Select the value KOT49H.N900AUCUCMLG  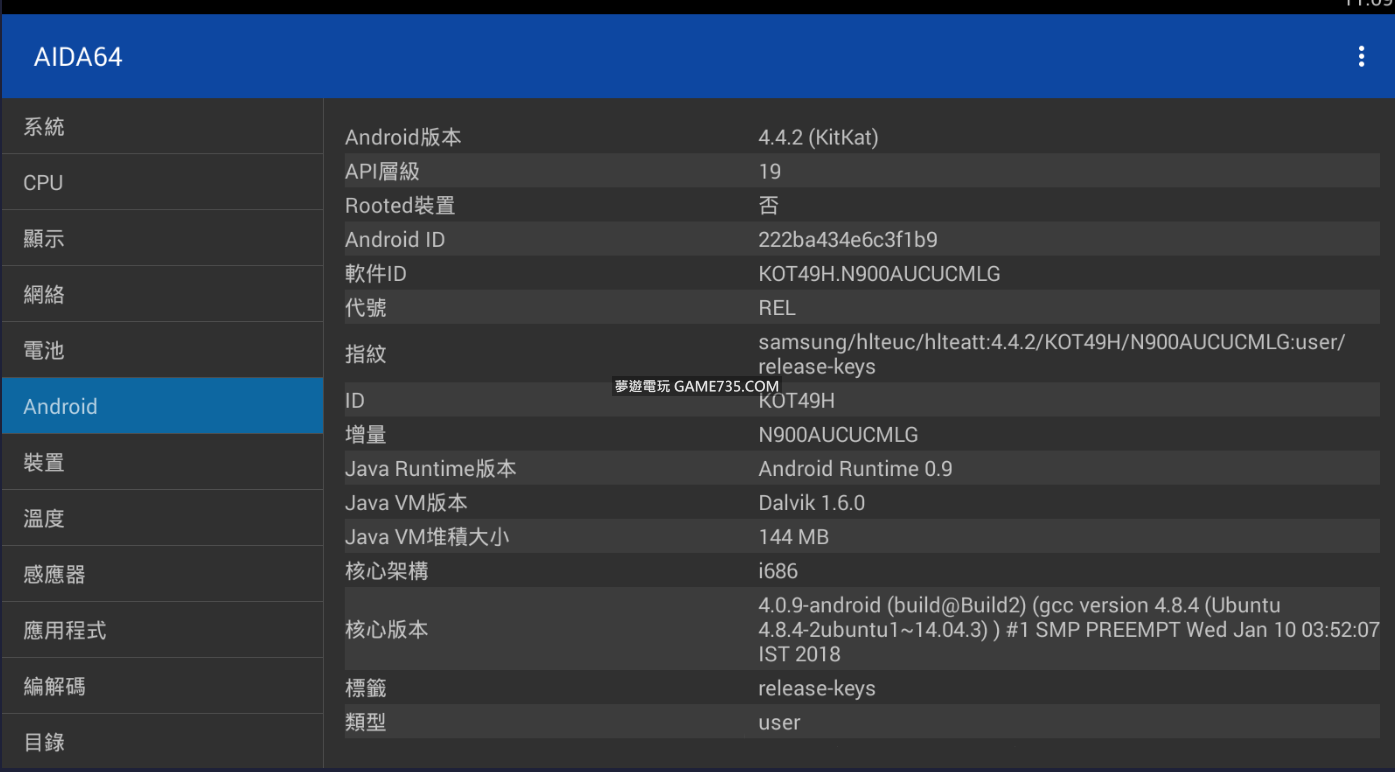point(879,273)
